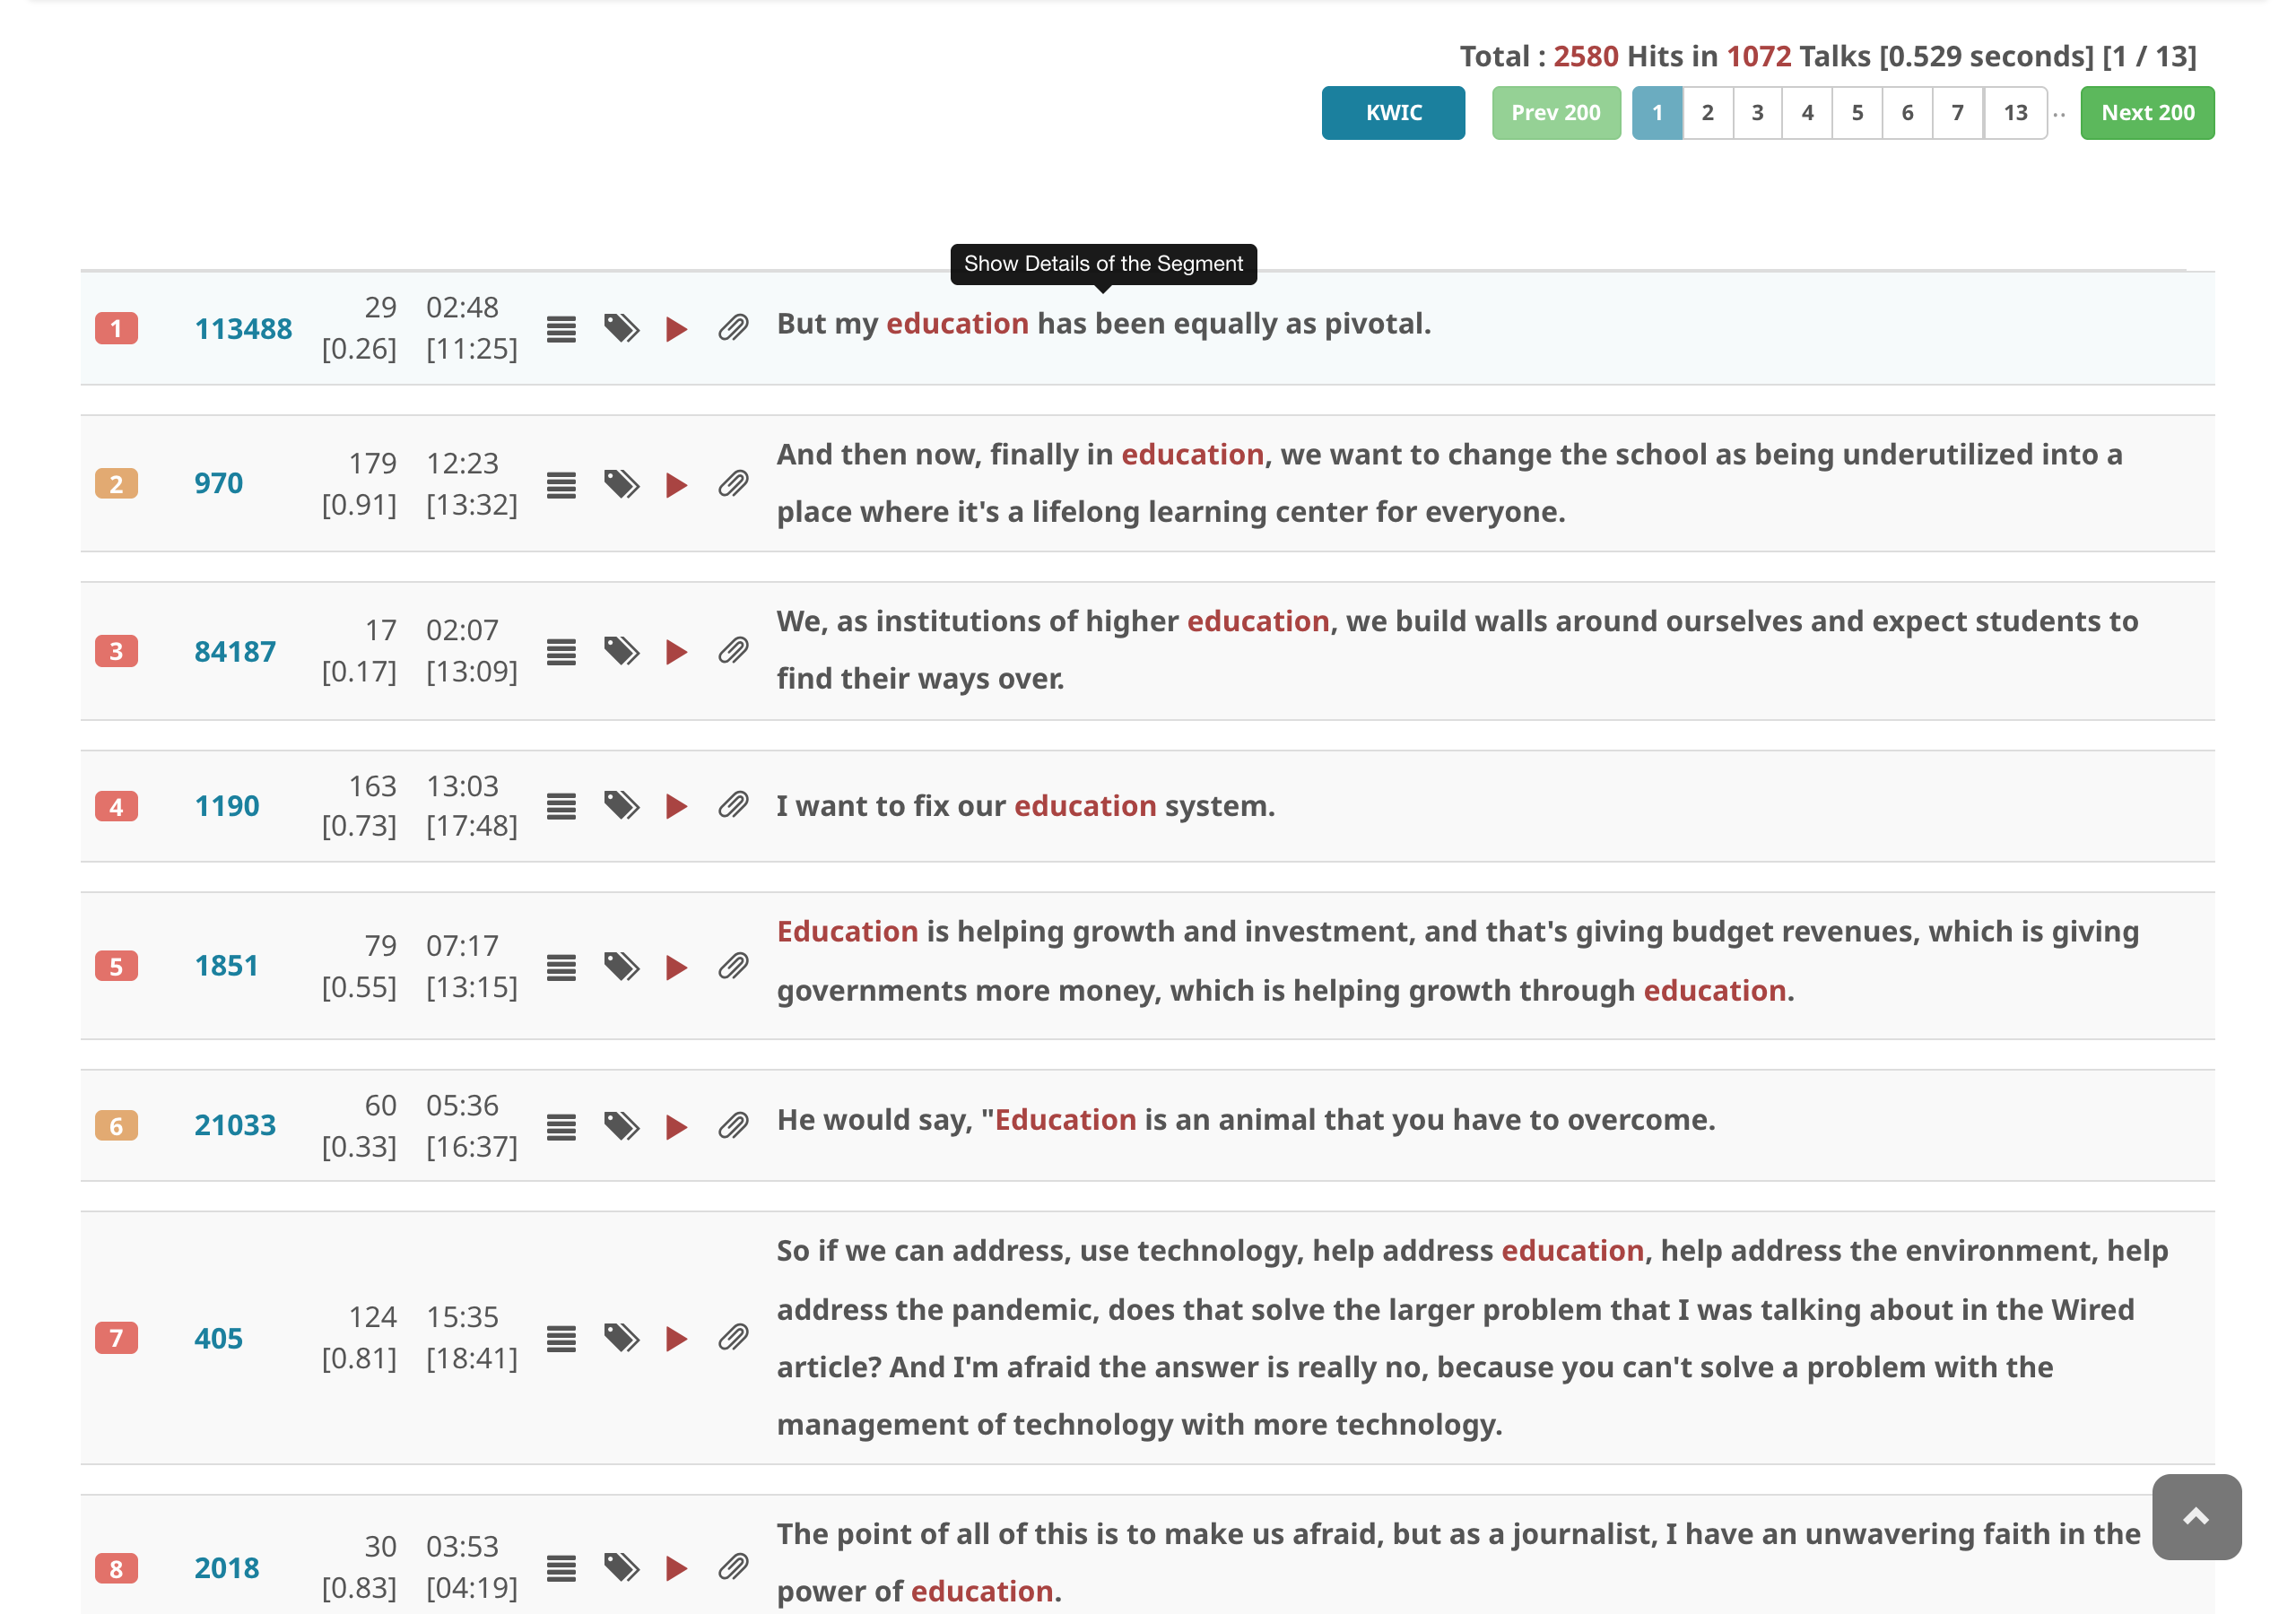
Task: Open tags icon for talk 21033
Action: click(x=621, y=1126)
